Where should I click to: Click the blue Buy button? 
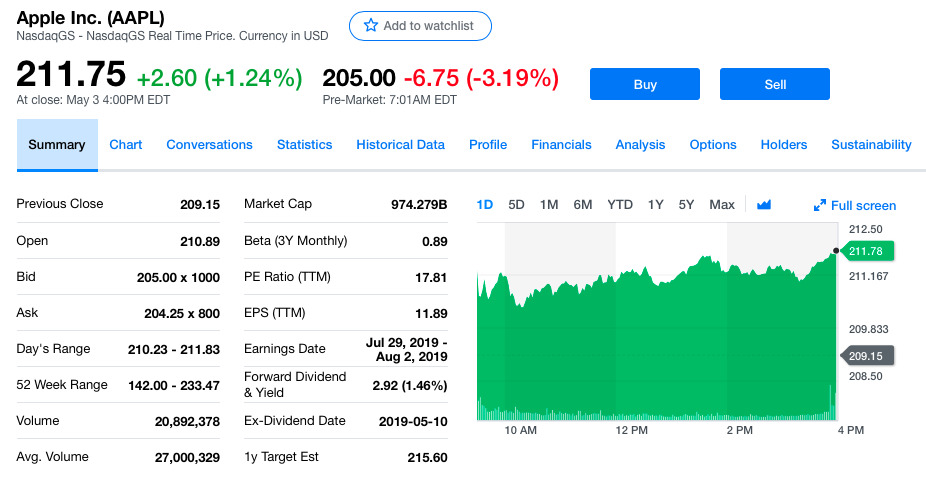coord(645,84)
